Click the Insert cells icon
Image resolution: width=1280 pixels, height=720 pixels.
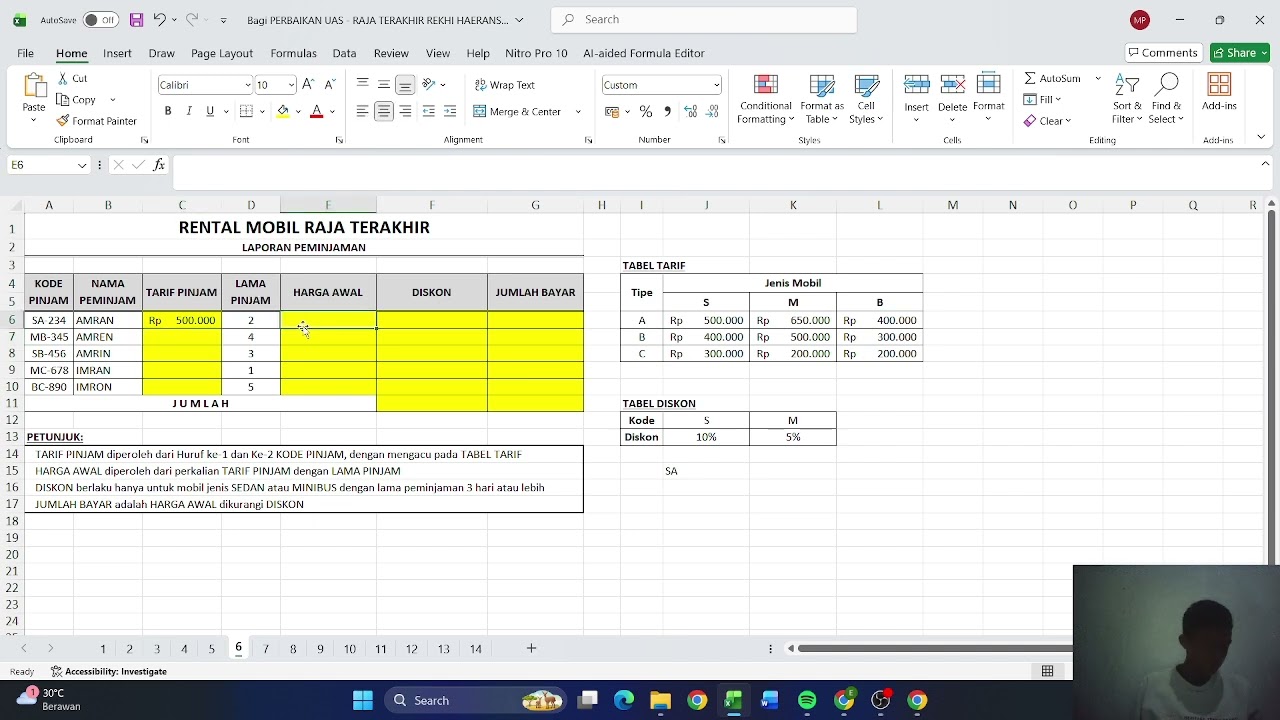pyautogui.click(x=916, y=85)
